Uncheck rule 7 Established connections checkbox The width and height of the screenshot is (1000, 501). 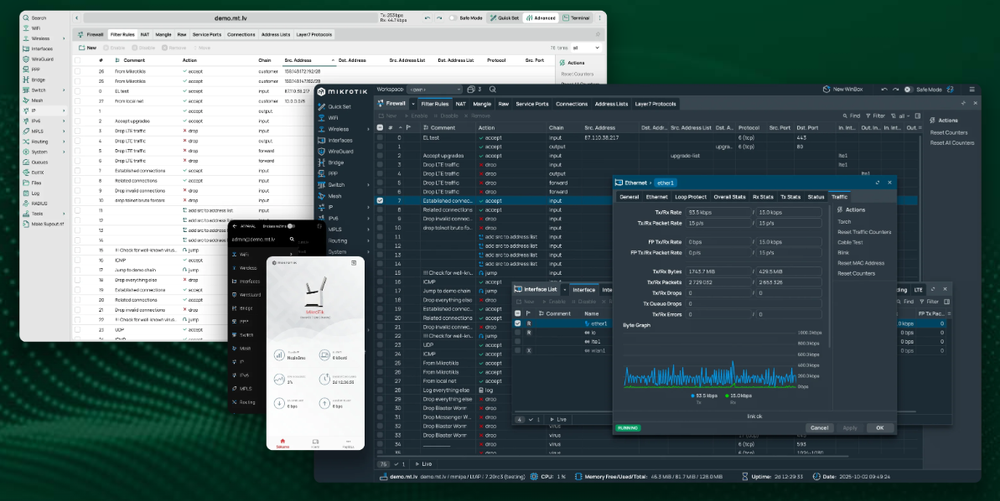[x=380, y=200]
